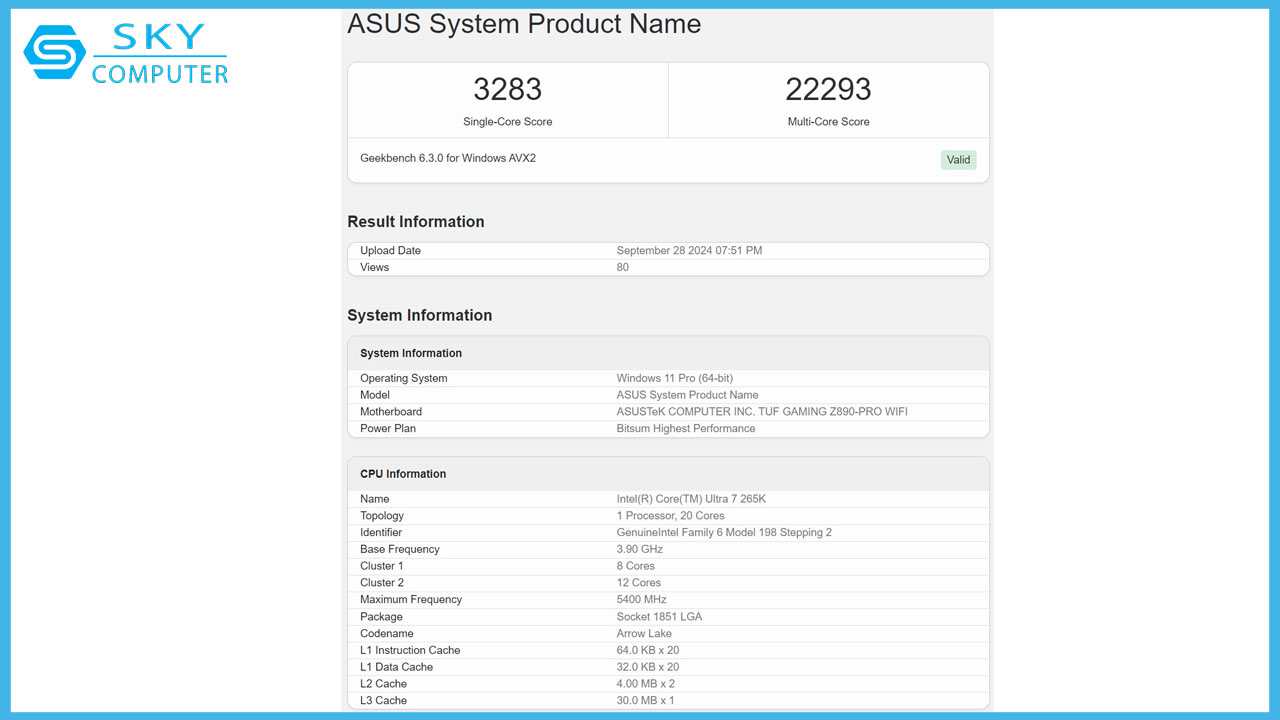
Task: Click the Single-Core Score label
Action: point(508,122)
